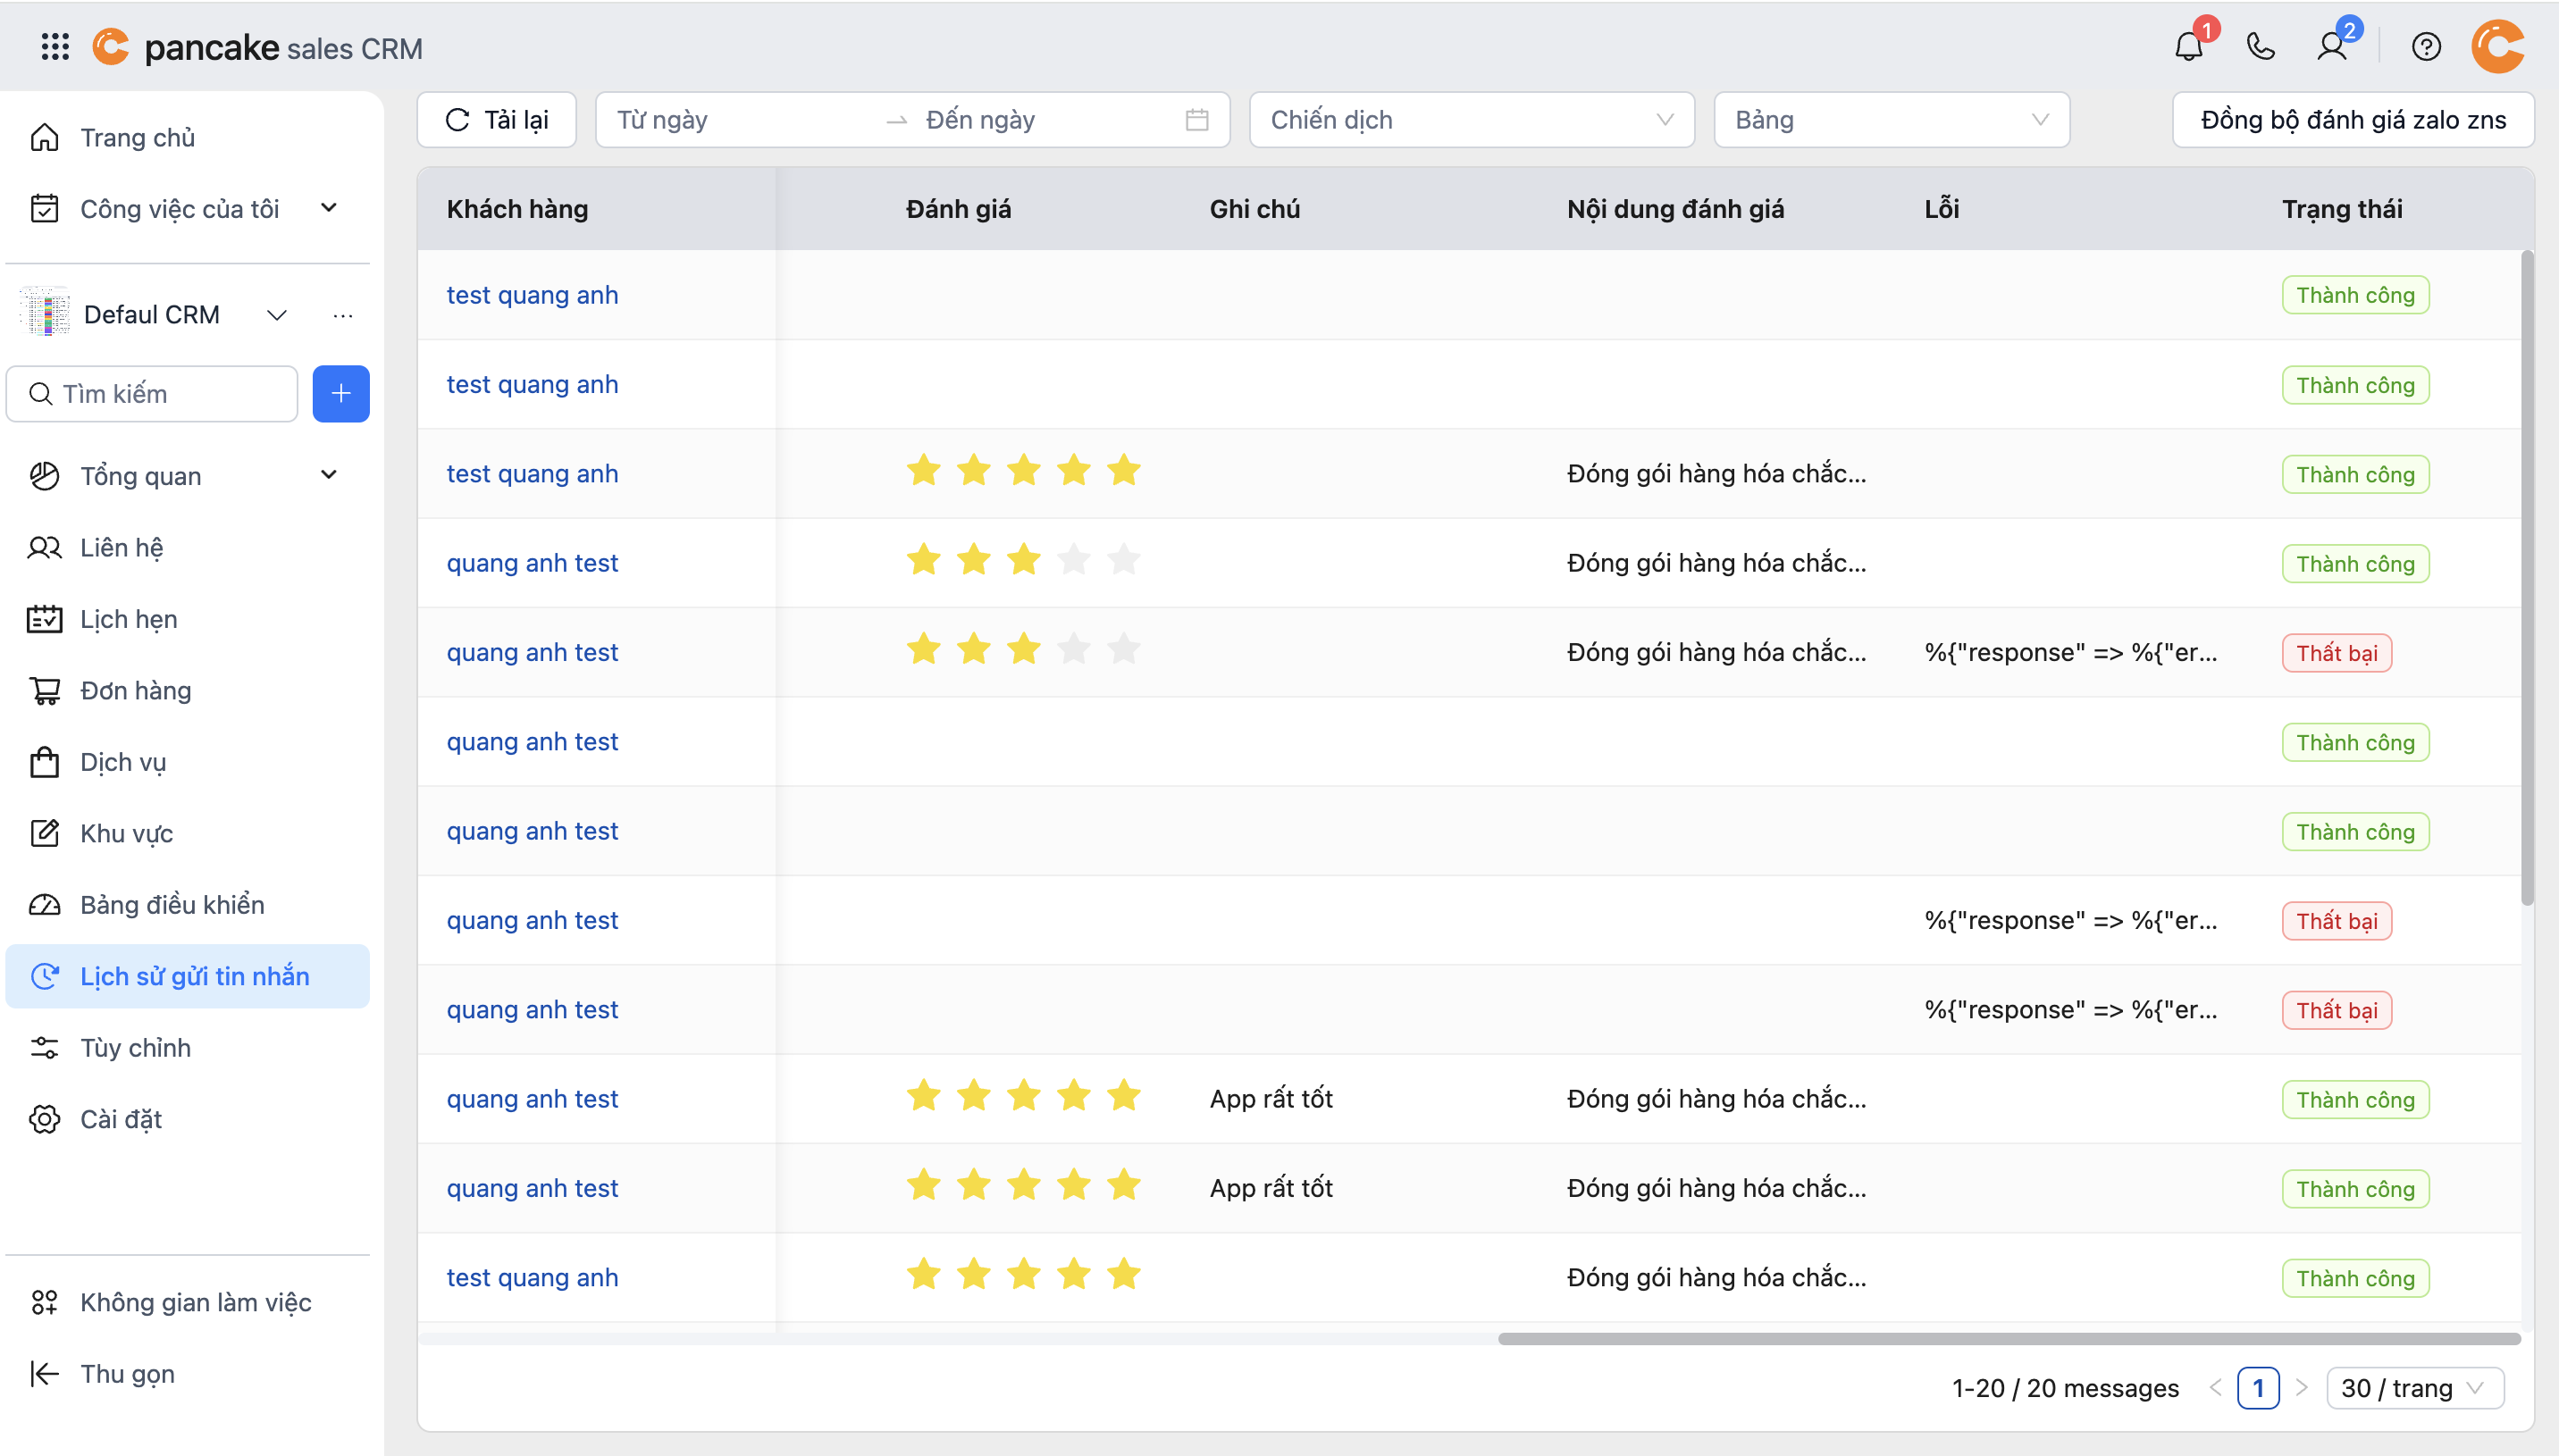Click the blue plus add button

tap(341, 394)
